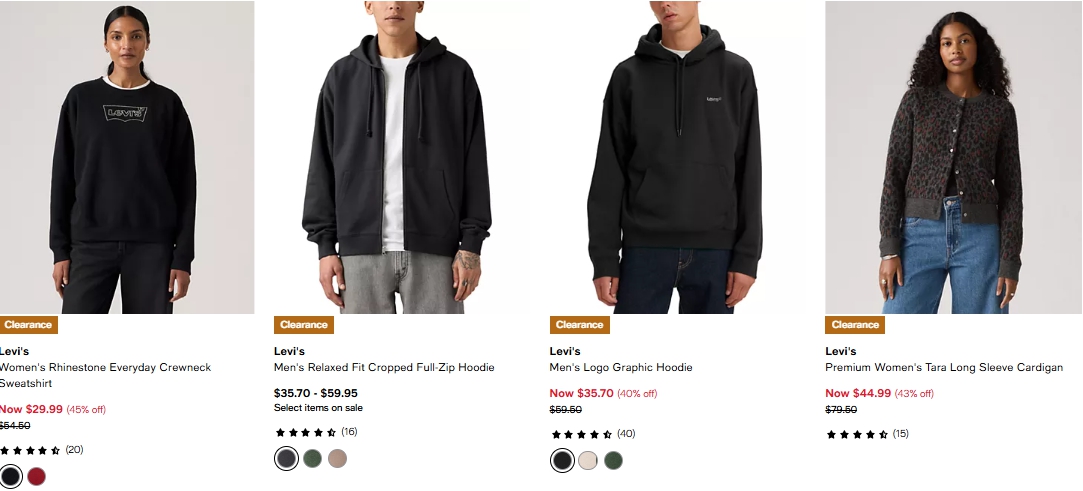This screenshot has width=1083, height=491.
Task: Click the leopard-print cardigan product image
Action: tap(951, 158)
